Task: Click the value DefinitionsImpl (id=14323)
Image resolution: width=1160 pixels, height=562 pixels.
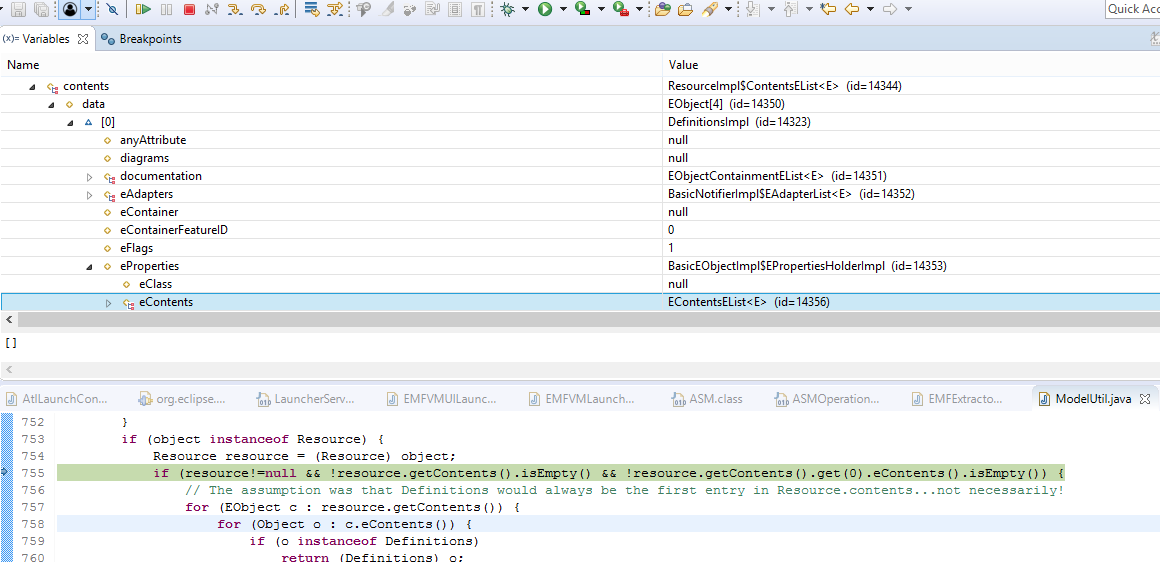Action: click(x=739, y=122)
